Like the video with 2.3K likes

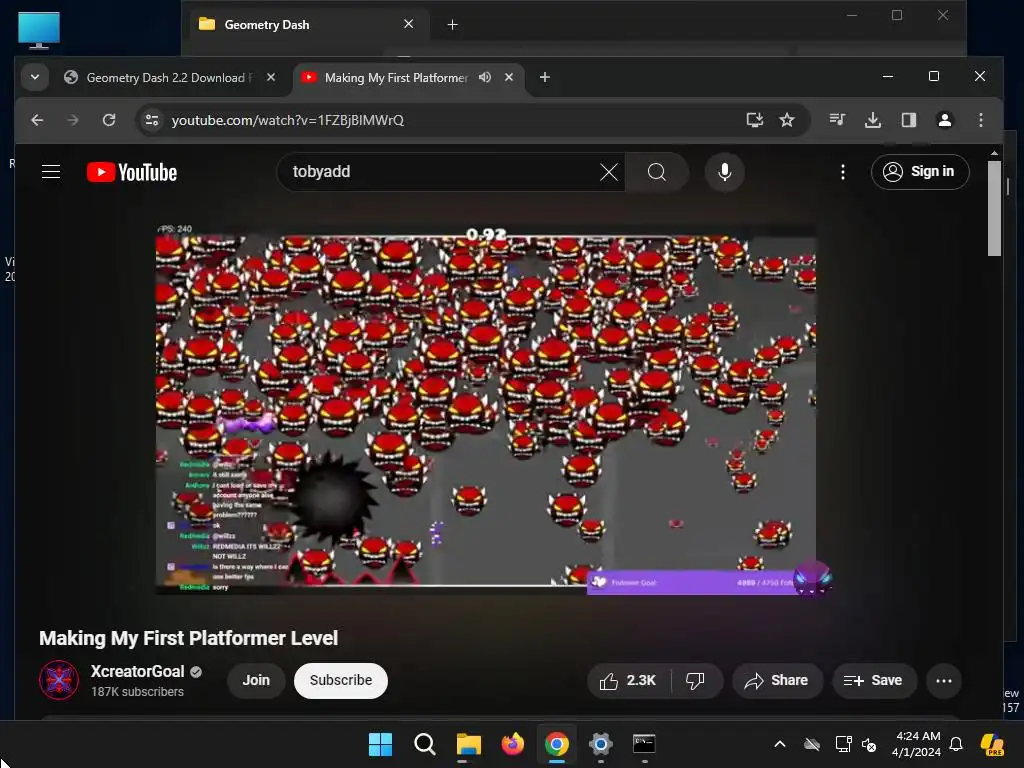click(627, 680)
